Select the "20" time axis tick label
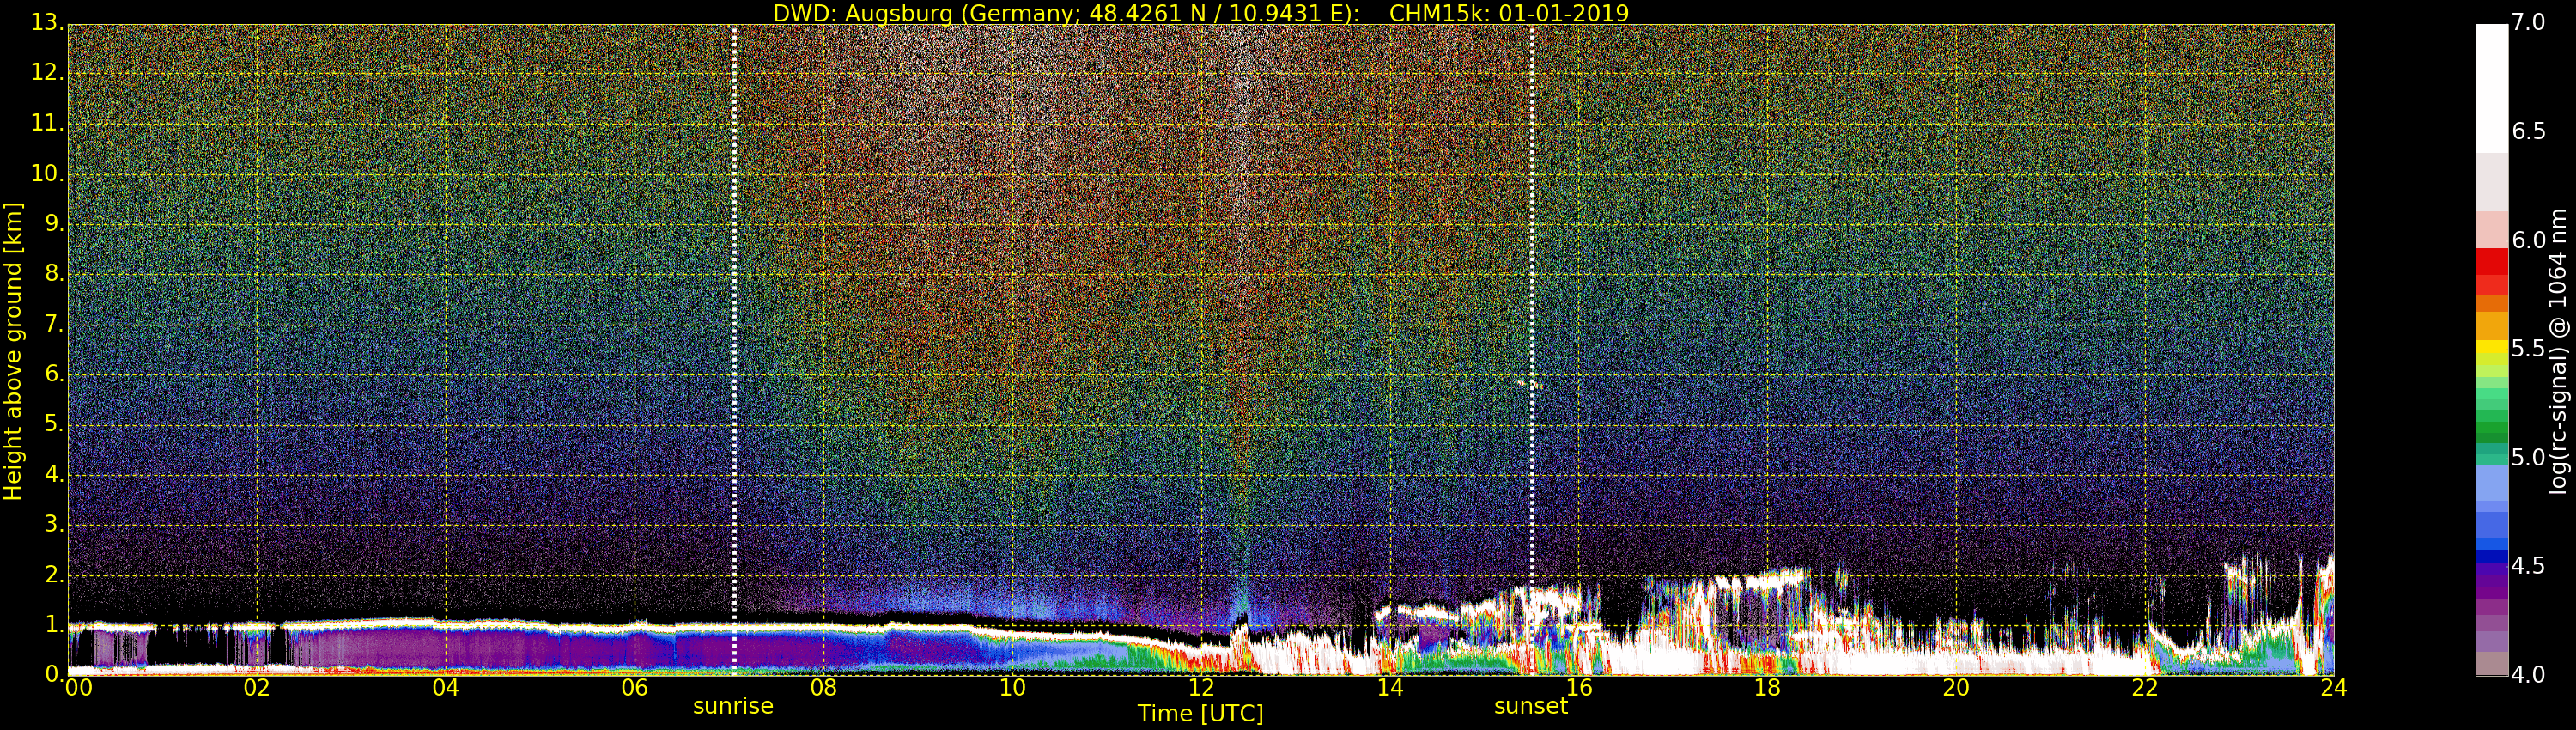This screenshot has width=2576, height=730. click(1957, 688)
